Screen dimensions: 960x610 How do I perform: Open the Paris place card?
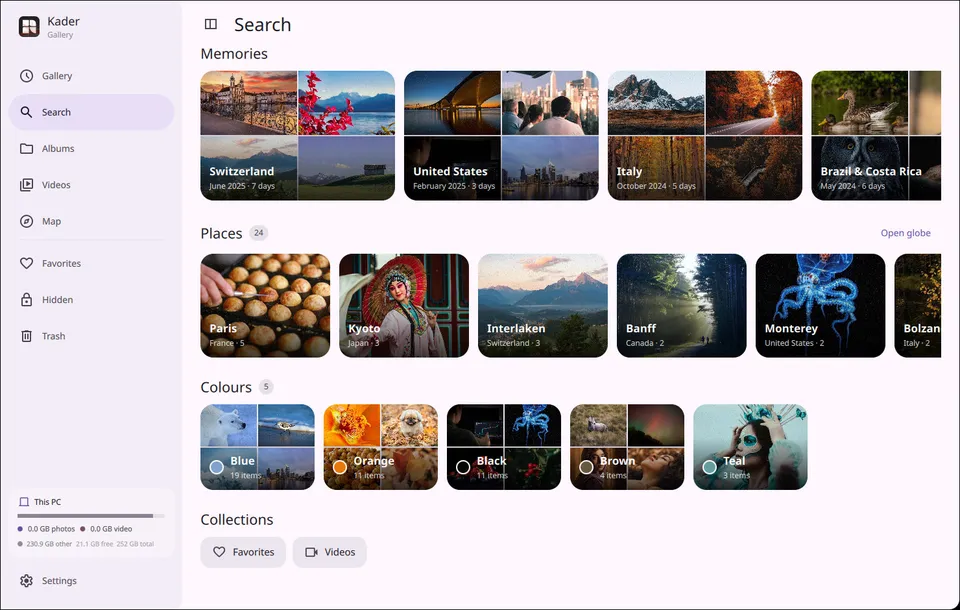point(265,306)
